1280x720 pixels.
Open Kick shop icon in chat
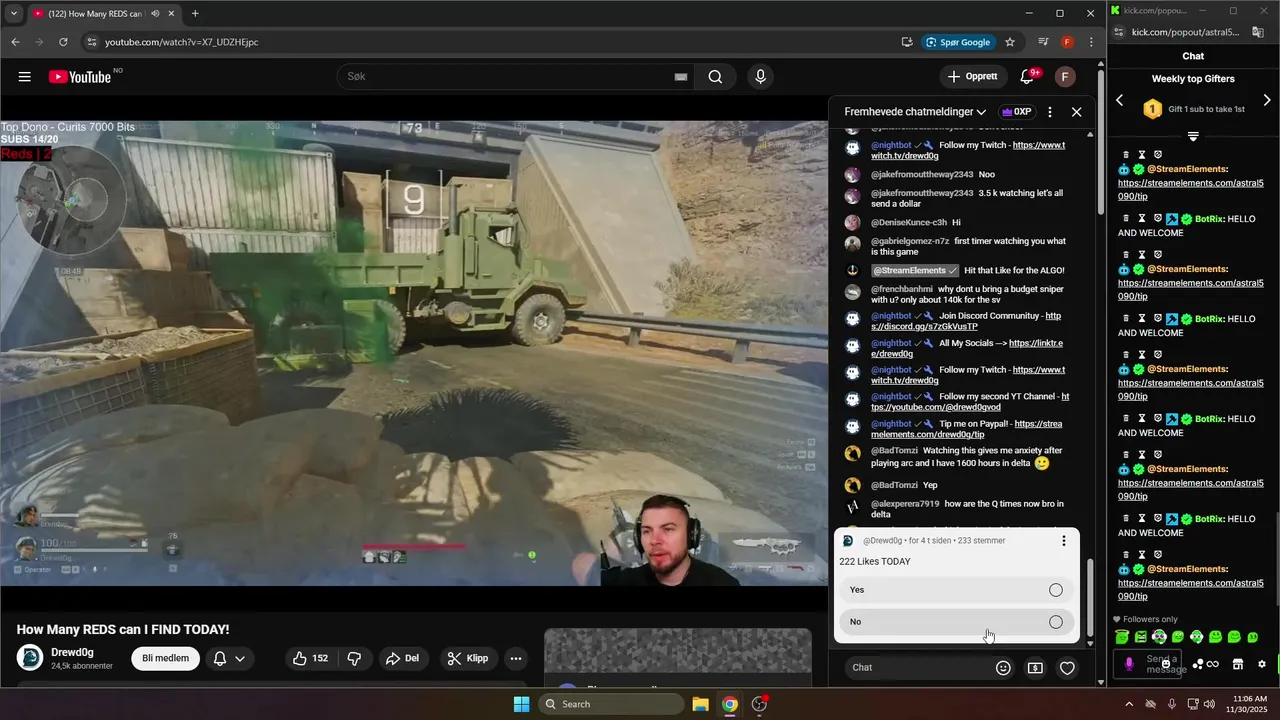[x=1237, y=664]
